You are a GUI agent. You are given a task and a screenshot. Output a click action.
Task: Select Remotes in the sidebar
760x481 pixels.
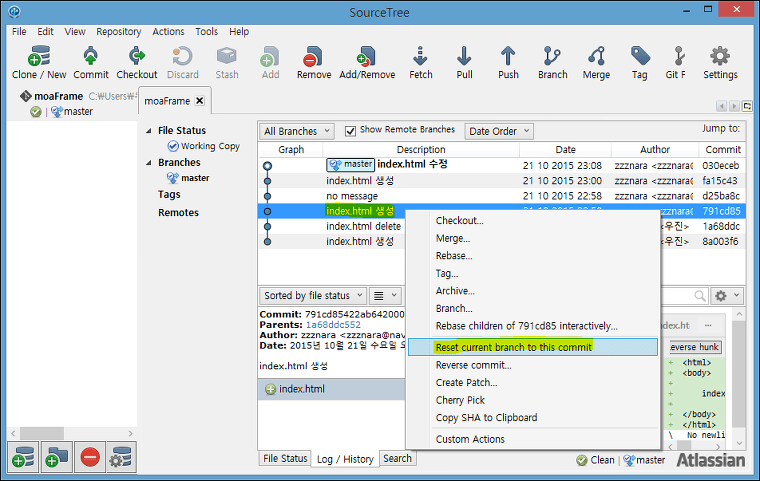click(x=178, y=212)
